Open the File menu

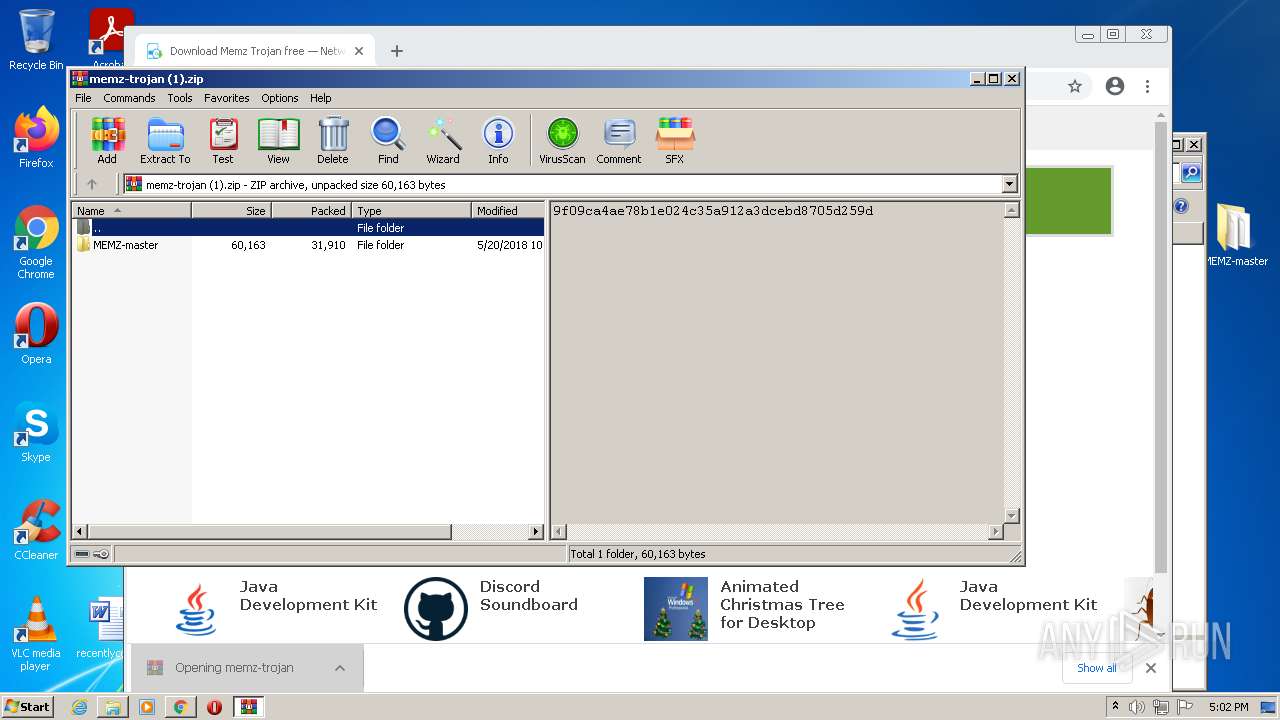click(x=83, y=98)
